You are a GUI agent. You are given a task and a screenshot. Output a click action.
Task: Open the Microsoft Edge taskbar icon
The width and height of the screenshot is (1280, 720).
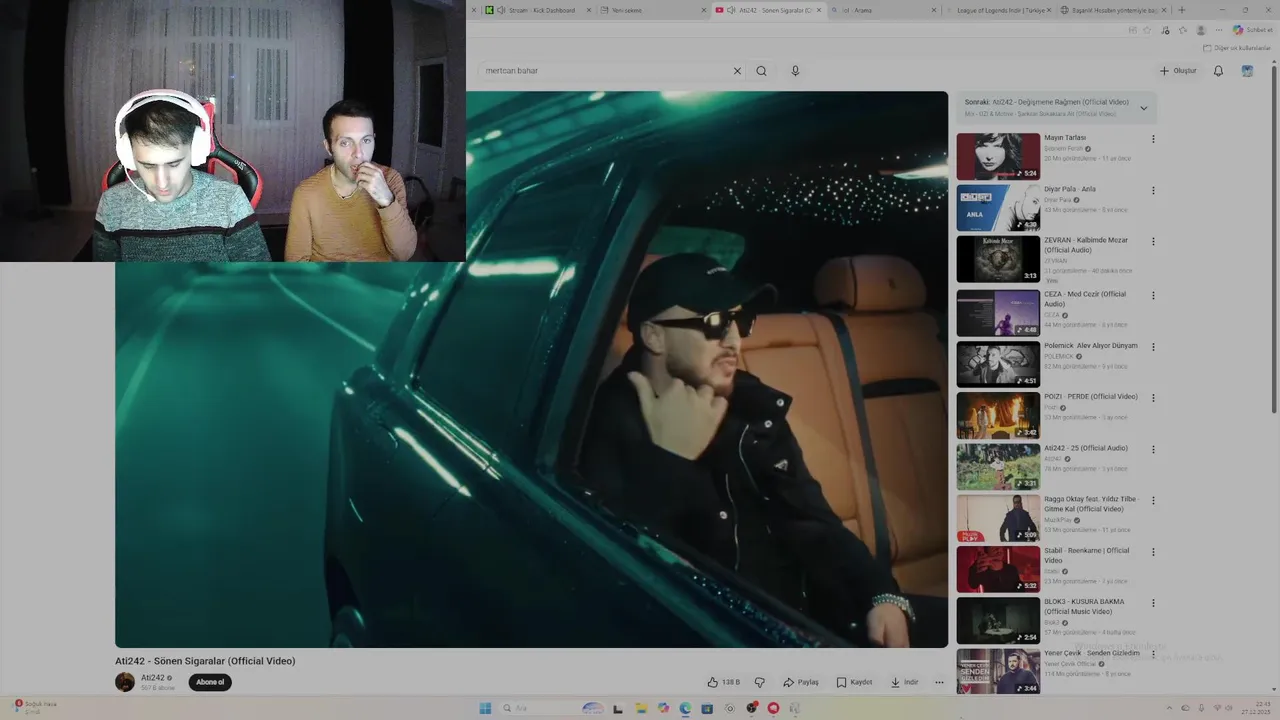tap(685, 708)
